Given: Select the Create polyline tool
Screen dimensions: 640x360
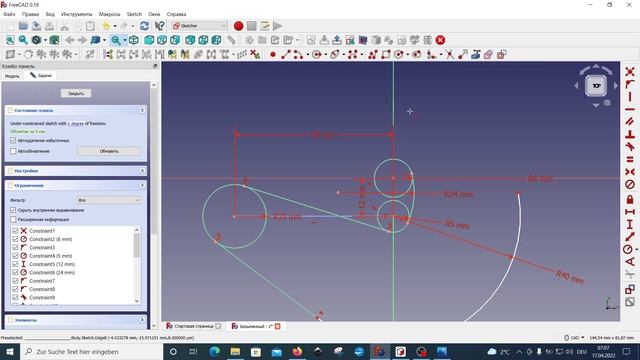Looking at the screenshot, I should 373,54.
